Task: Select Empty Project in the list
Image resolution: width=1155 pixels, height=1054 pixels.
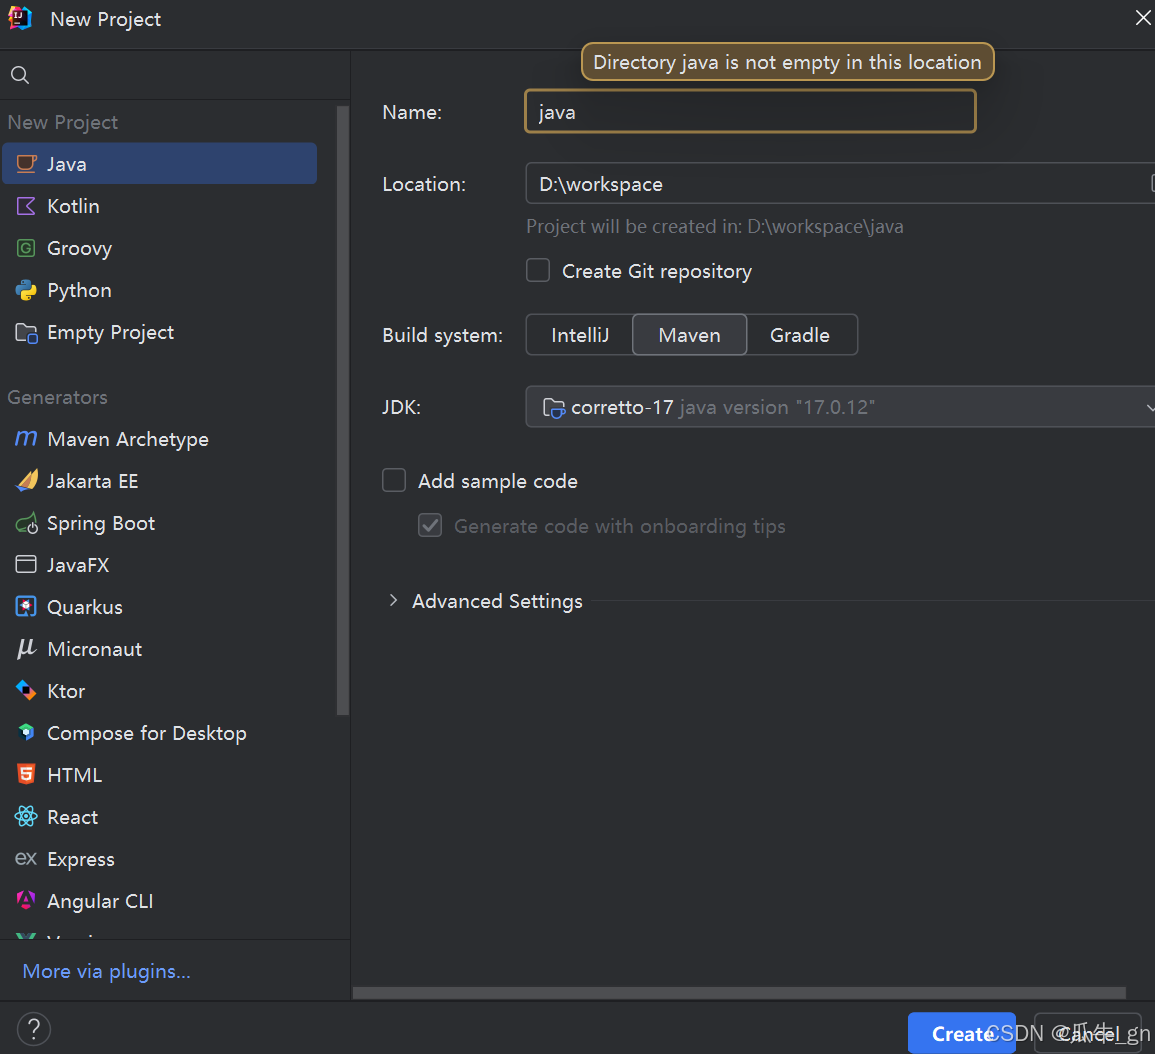Action: pos(160,333)
